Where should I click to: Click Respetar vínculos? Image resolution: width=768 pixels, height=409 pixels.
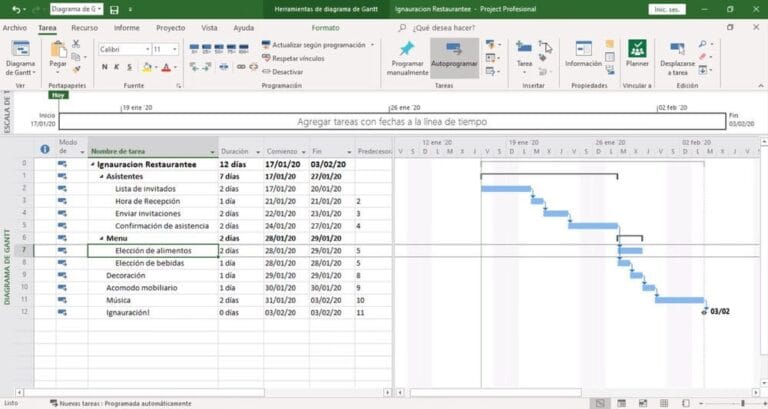click(x=289, y=58)
